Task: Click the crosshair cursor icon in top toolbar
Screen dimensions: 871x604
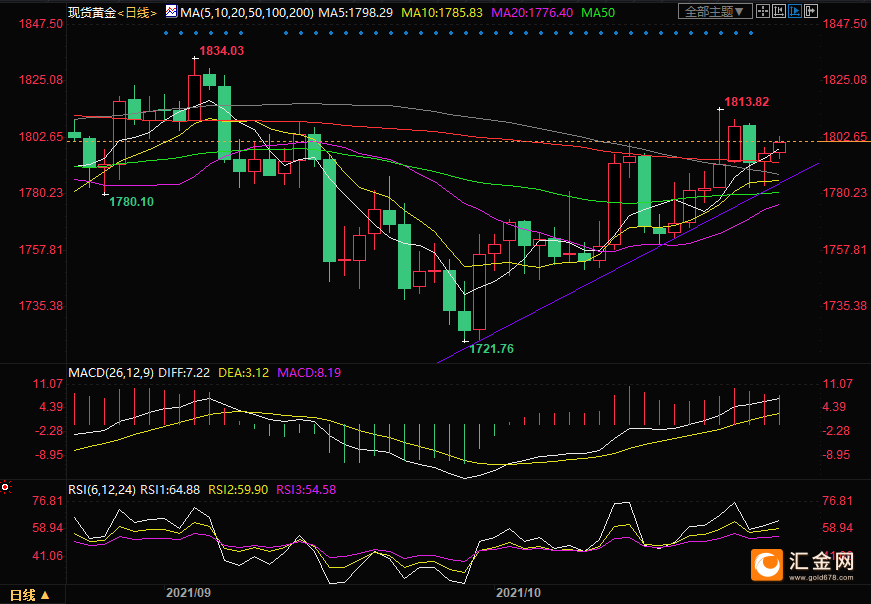Action: point(763,11)
